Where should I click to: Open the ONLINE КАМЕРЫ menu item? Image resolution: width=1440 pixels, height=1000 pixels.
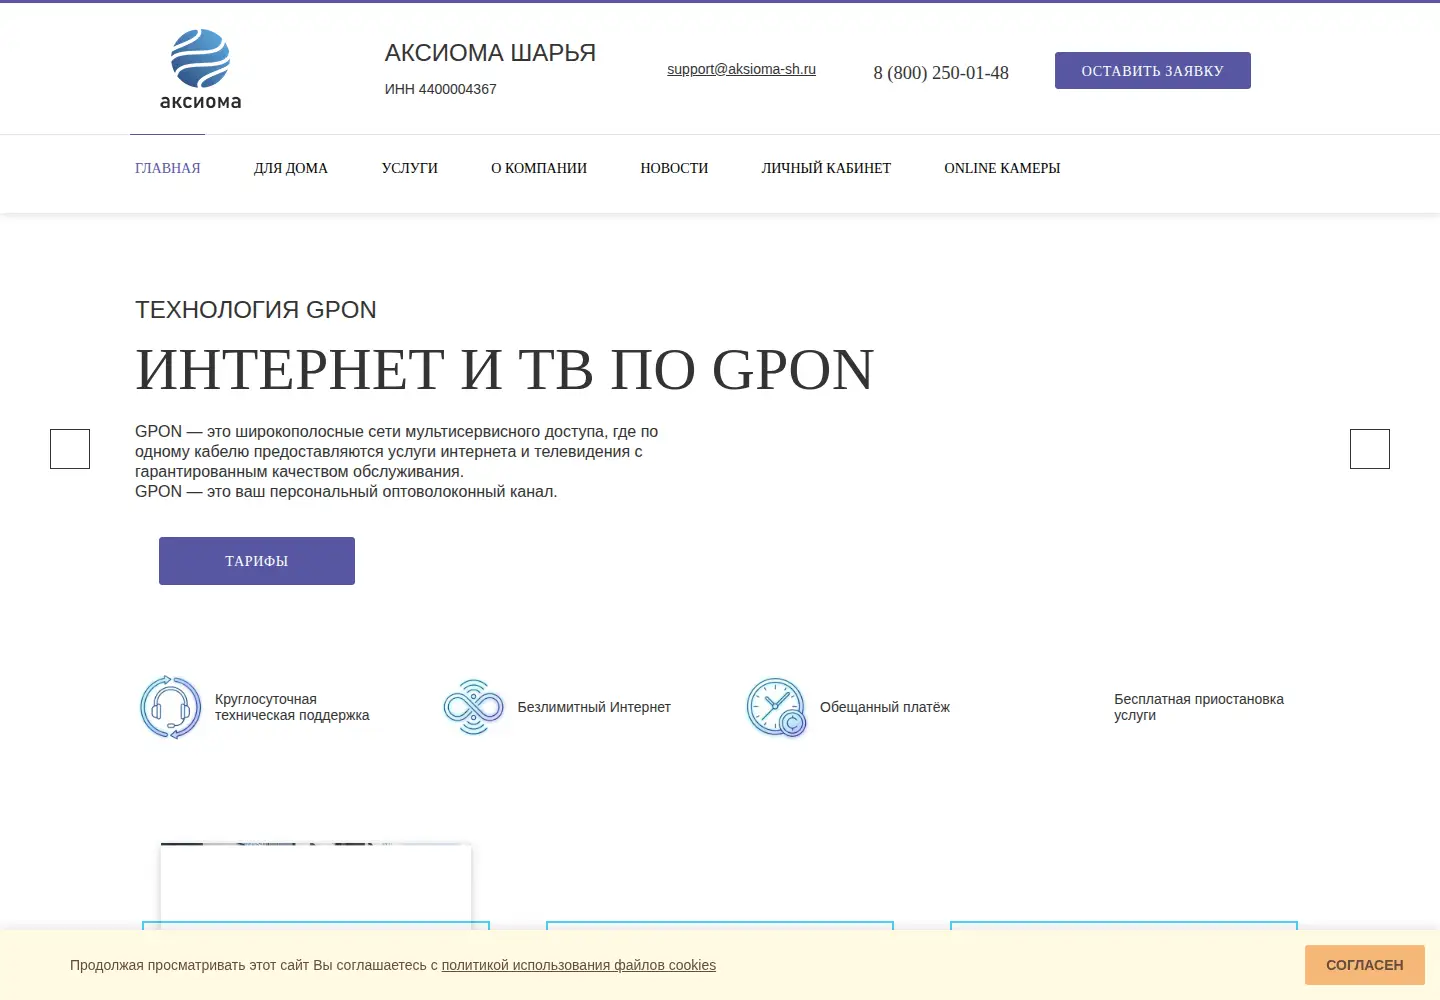[1002, 168]
